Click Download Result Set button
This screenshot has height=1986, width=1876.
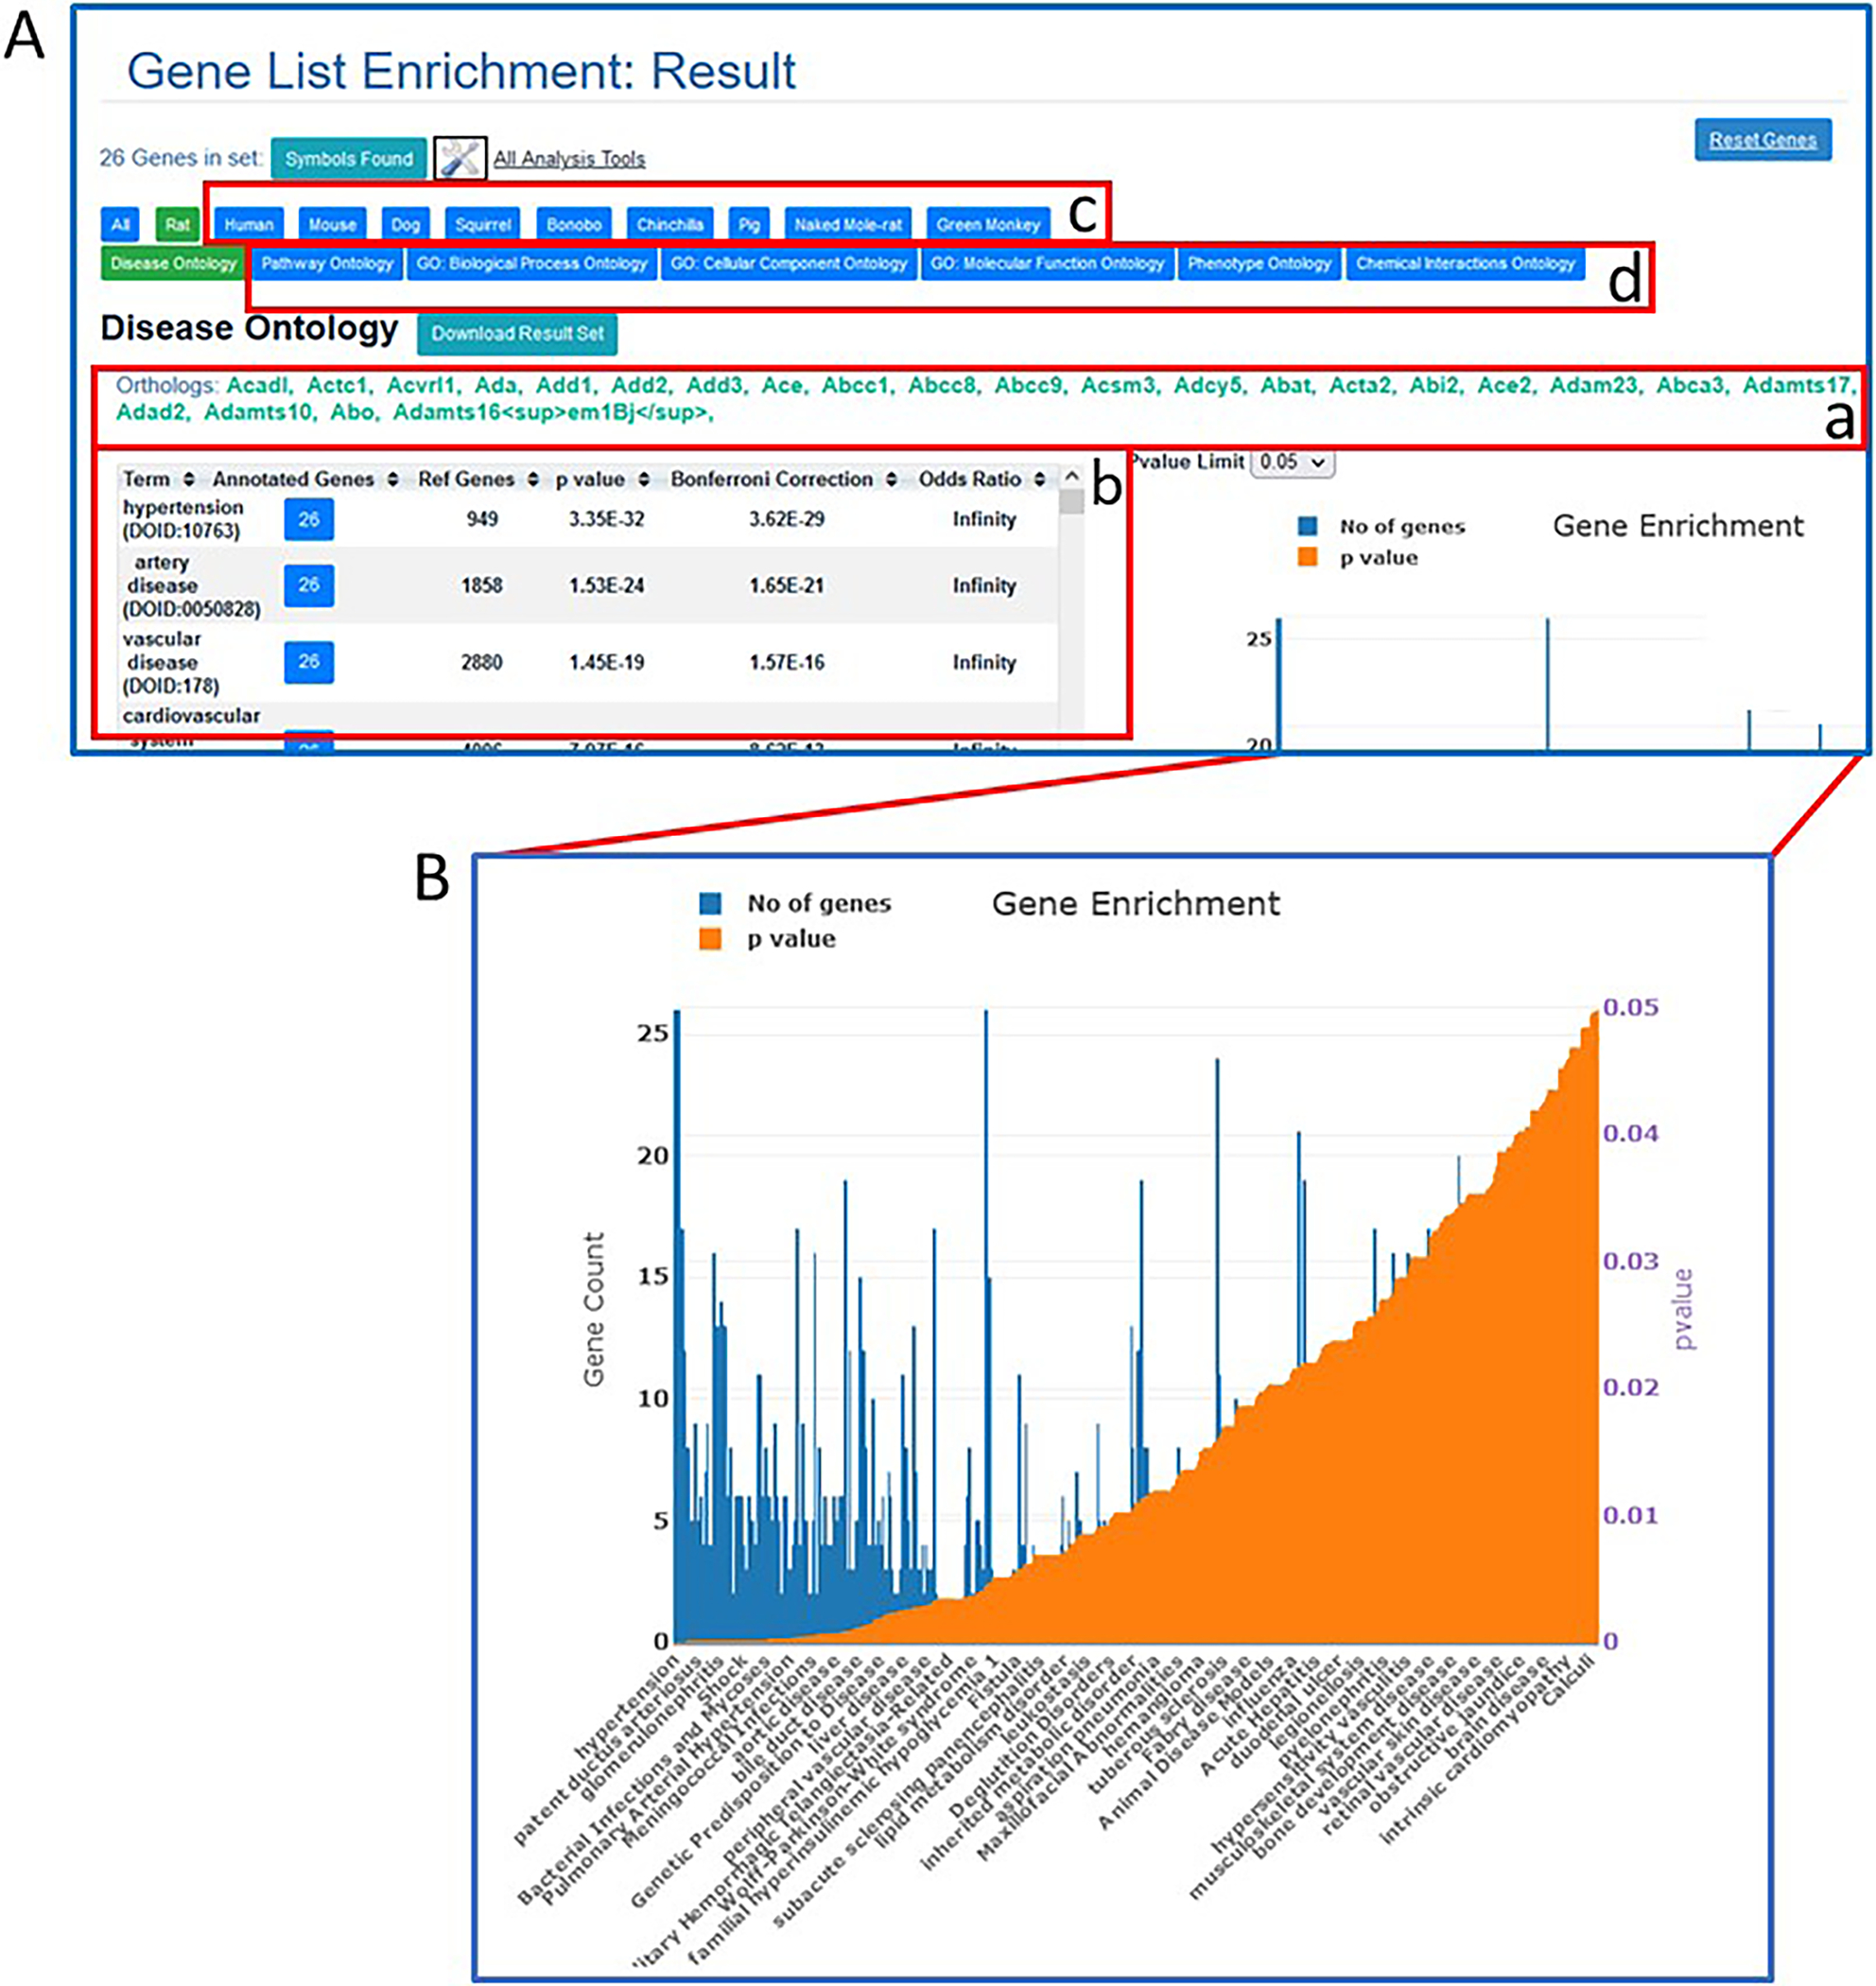coord(517,334)
